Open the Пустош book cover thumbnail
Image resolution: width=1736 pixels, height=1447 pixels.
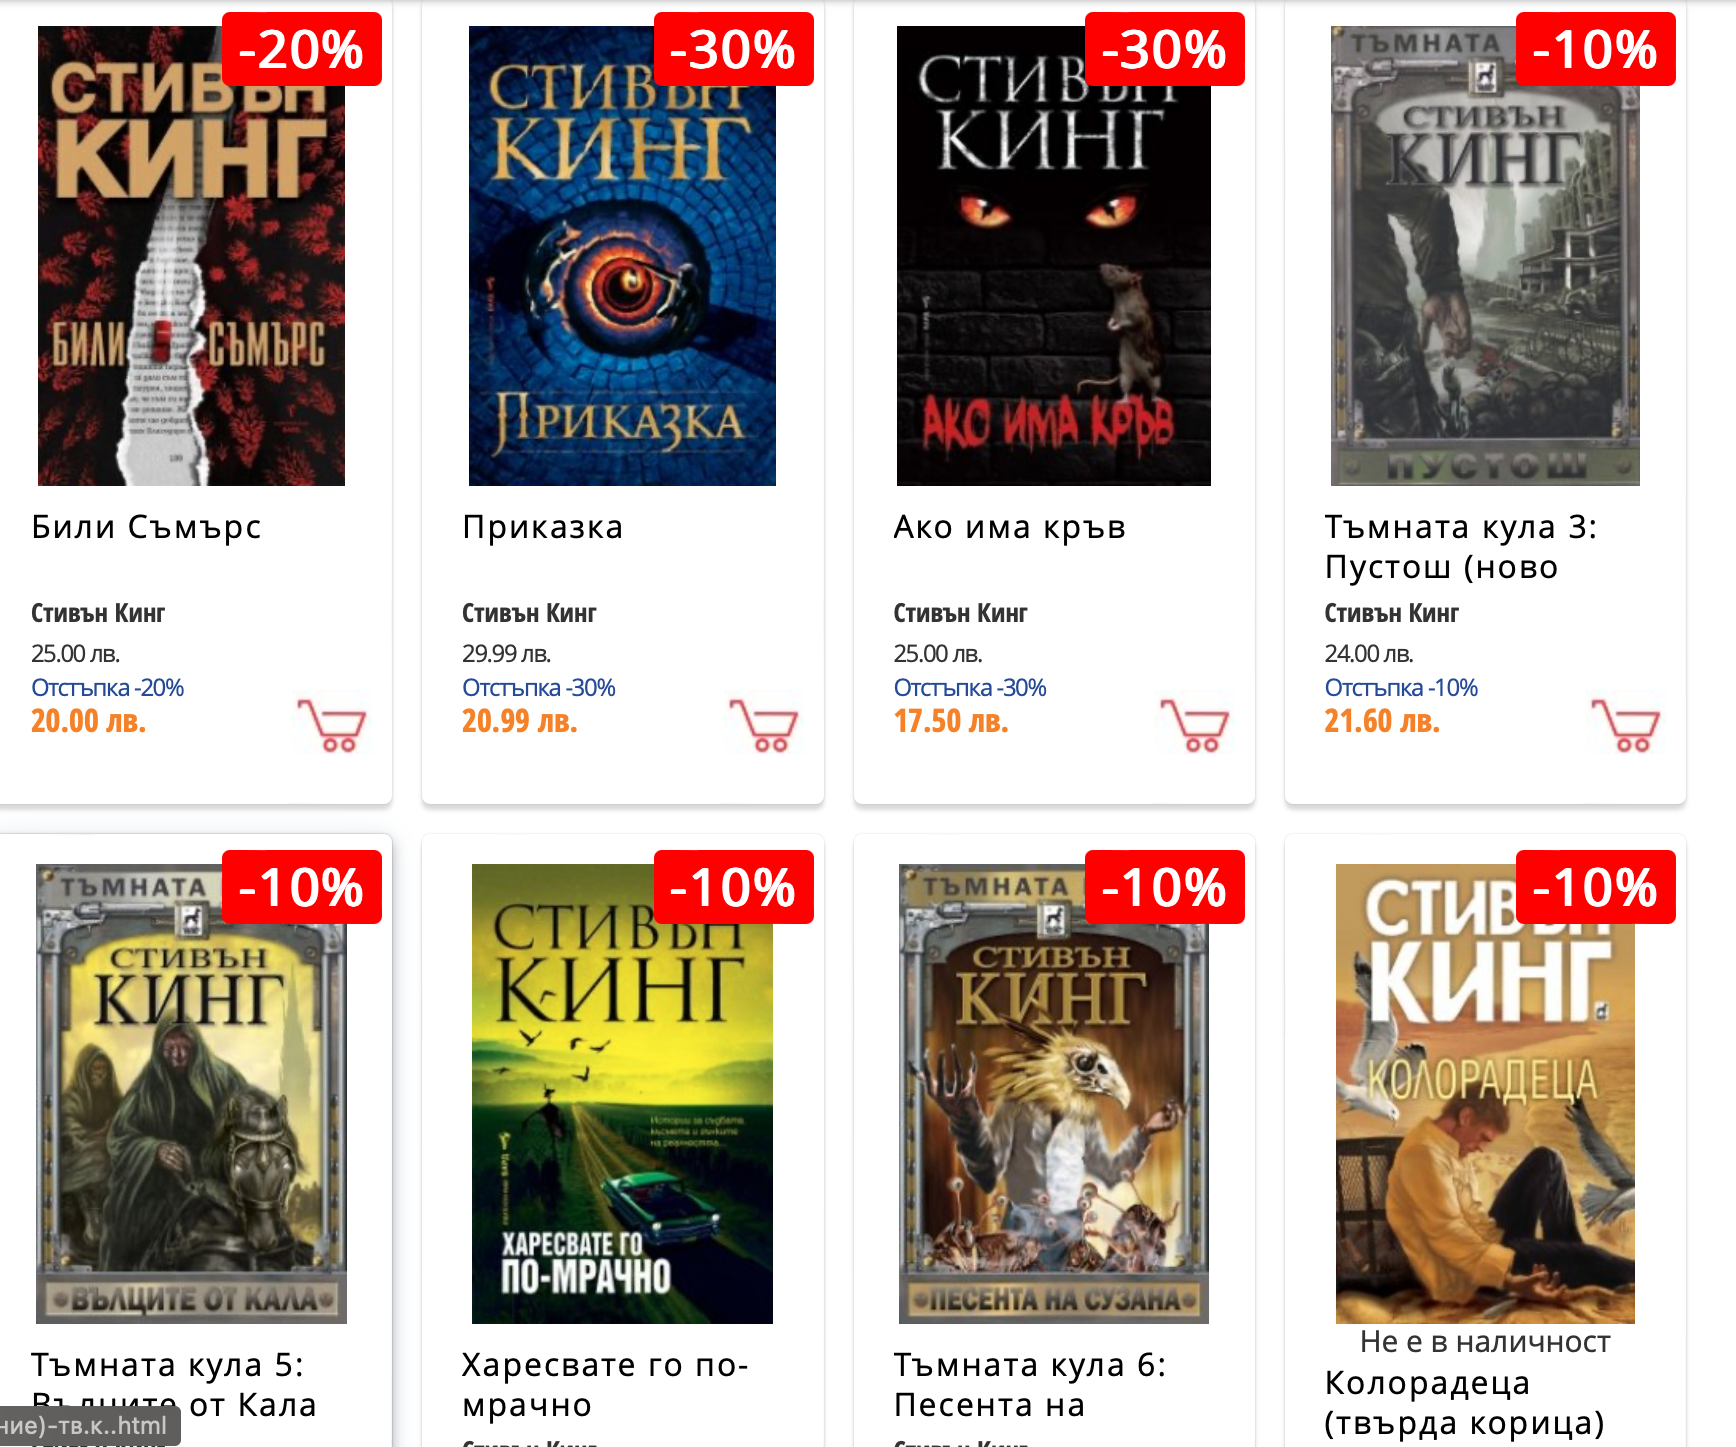click(1485, 256)
